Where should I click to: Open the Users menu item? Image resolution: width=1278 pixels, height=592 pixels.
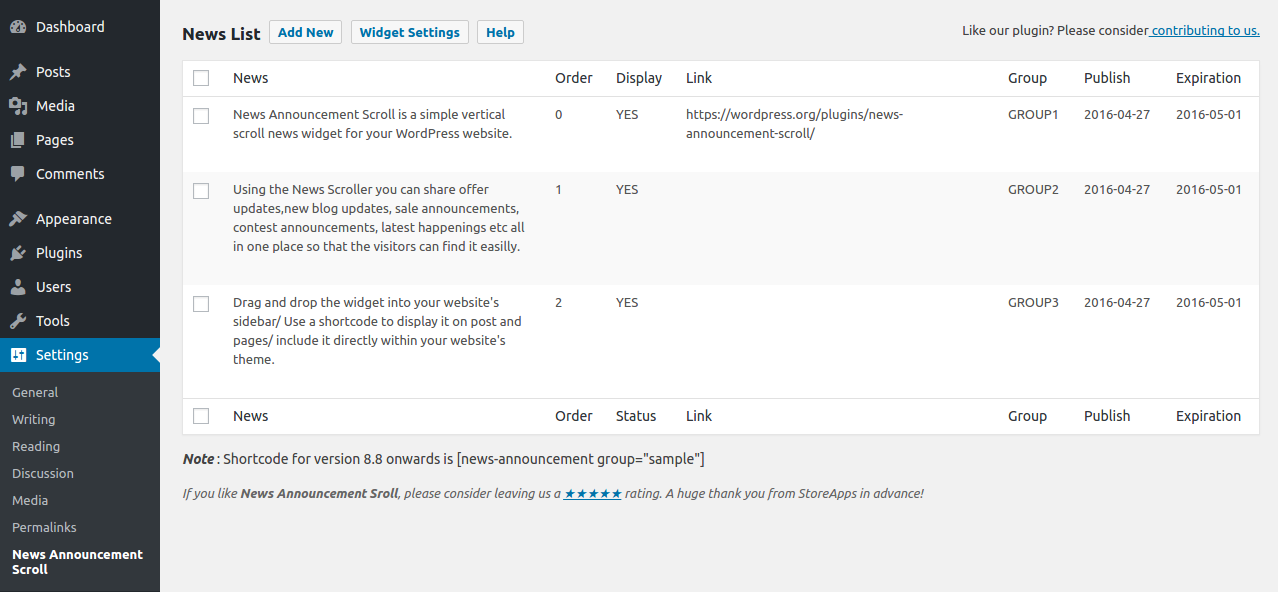pos(80,287)
